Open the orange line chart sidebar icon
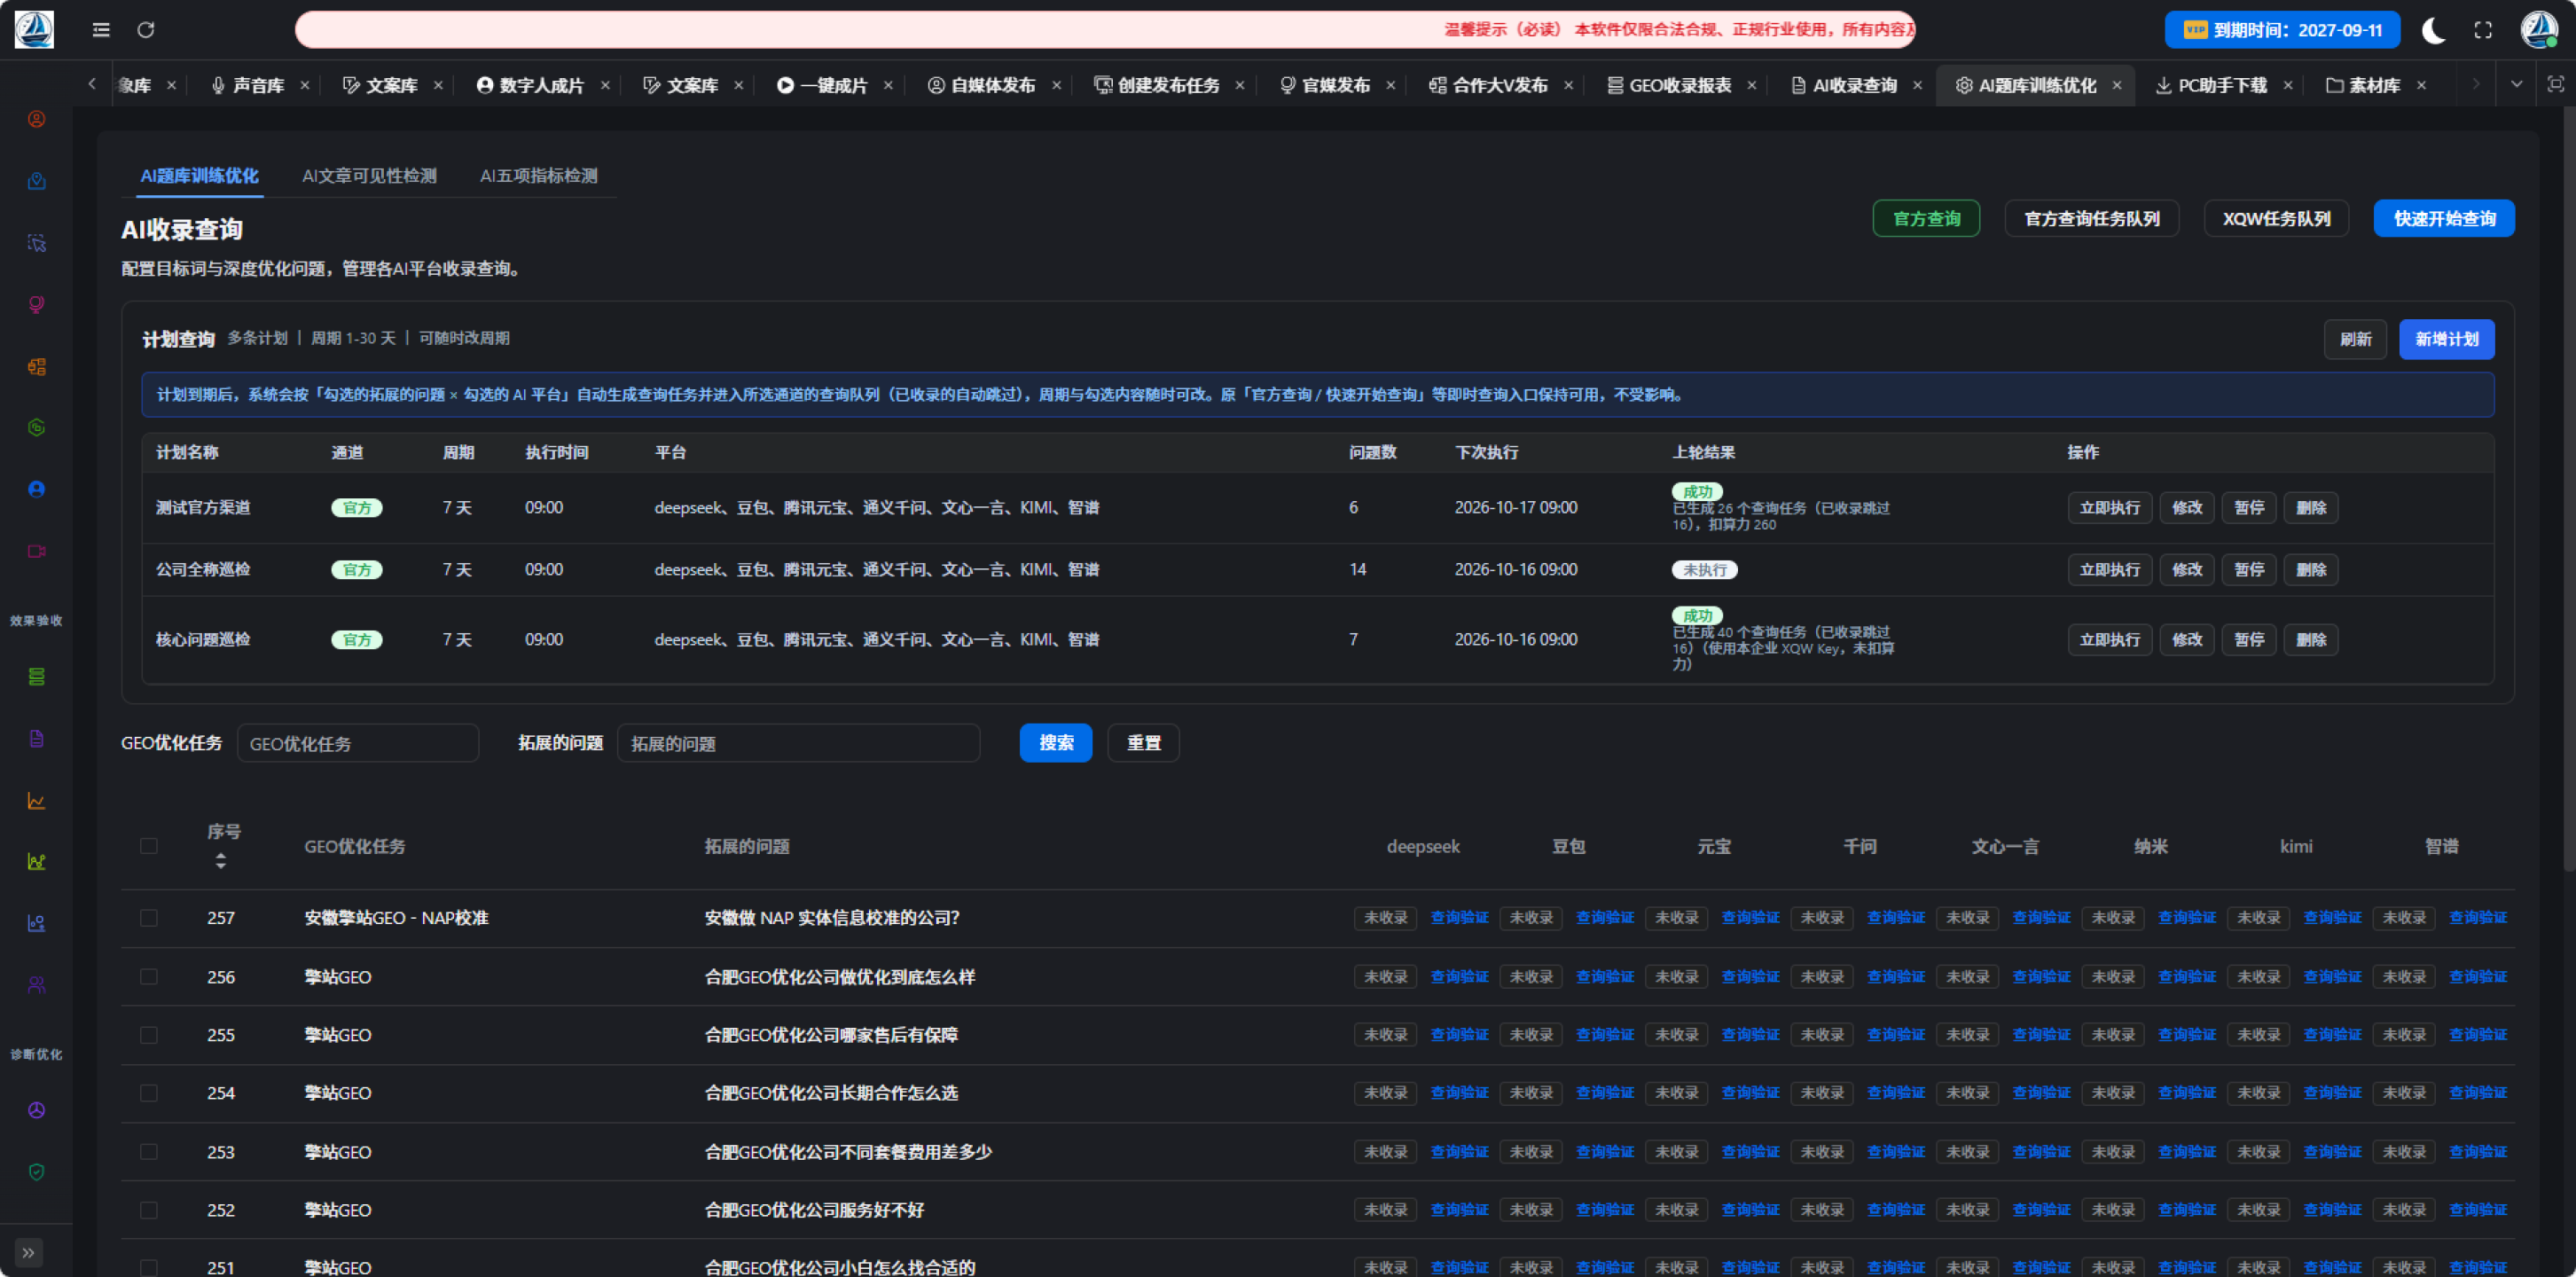Image resolution: width=2576 pixels, height=1277 pixels. 37,801
